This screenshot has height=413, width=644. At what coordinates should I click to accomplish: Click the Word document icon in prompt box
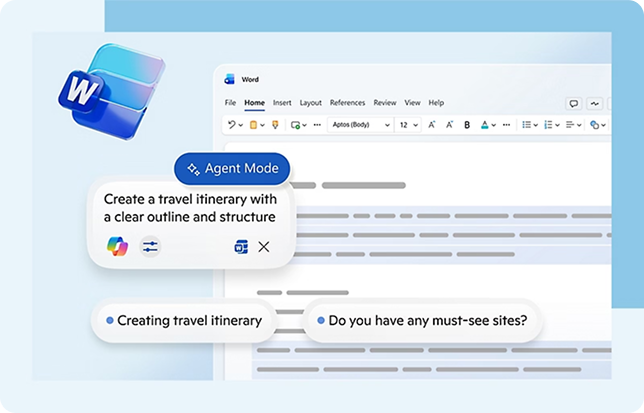(x=241, y=246)
